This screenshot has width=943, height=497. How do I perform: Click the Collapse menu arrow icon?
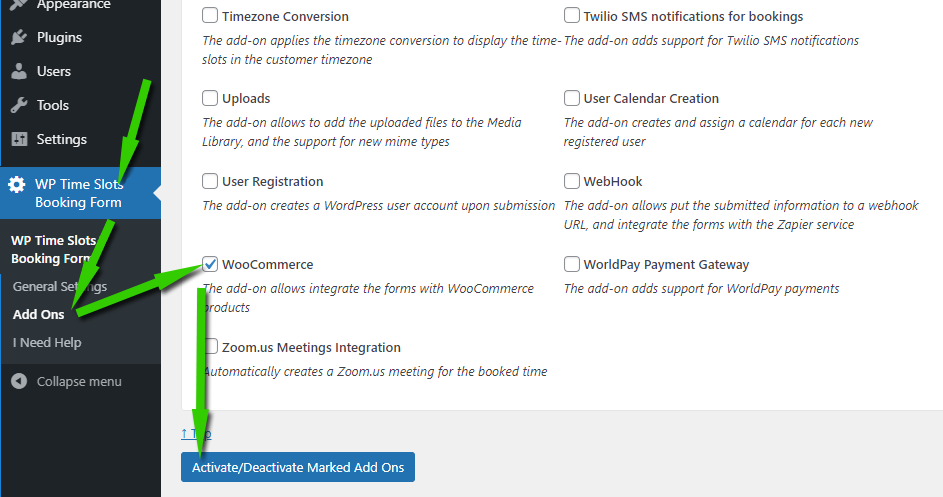[x=18, y=381]
